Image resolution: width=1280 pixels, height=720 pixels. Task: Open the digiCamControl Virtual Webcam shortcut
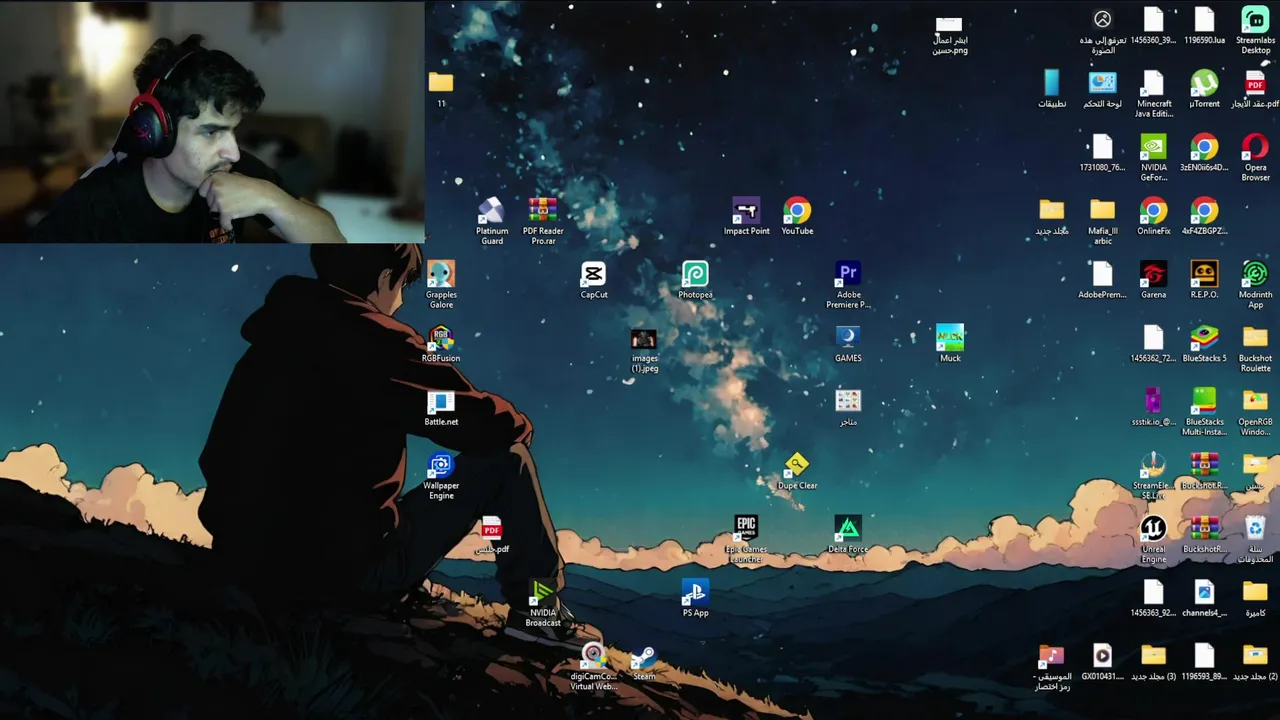(593, 668)
